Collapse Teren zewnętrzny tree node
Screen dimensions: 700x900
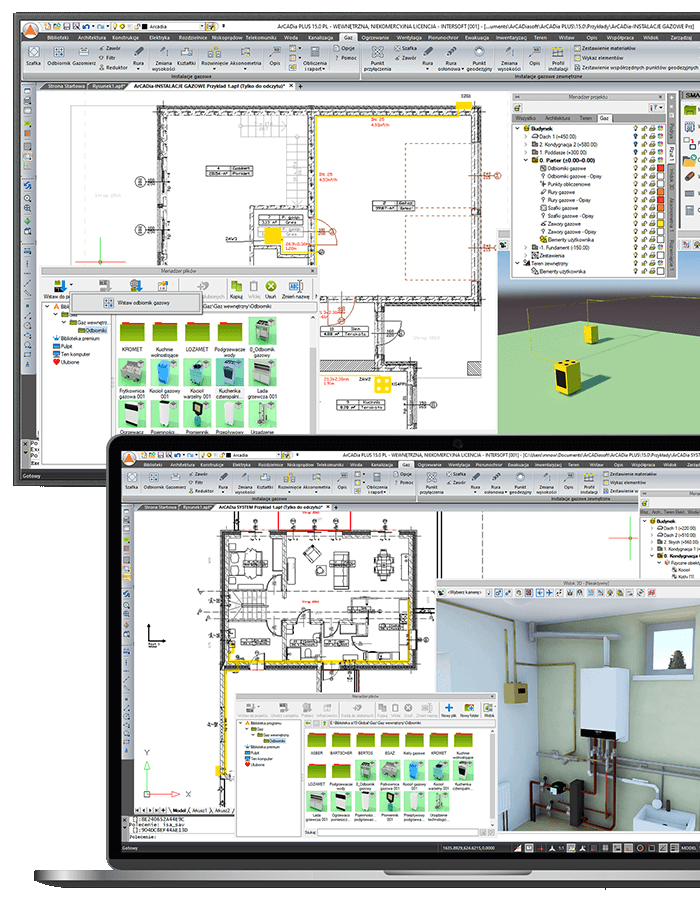tap(518, 263)
